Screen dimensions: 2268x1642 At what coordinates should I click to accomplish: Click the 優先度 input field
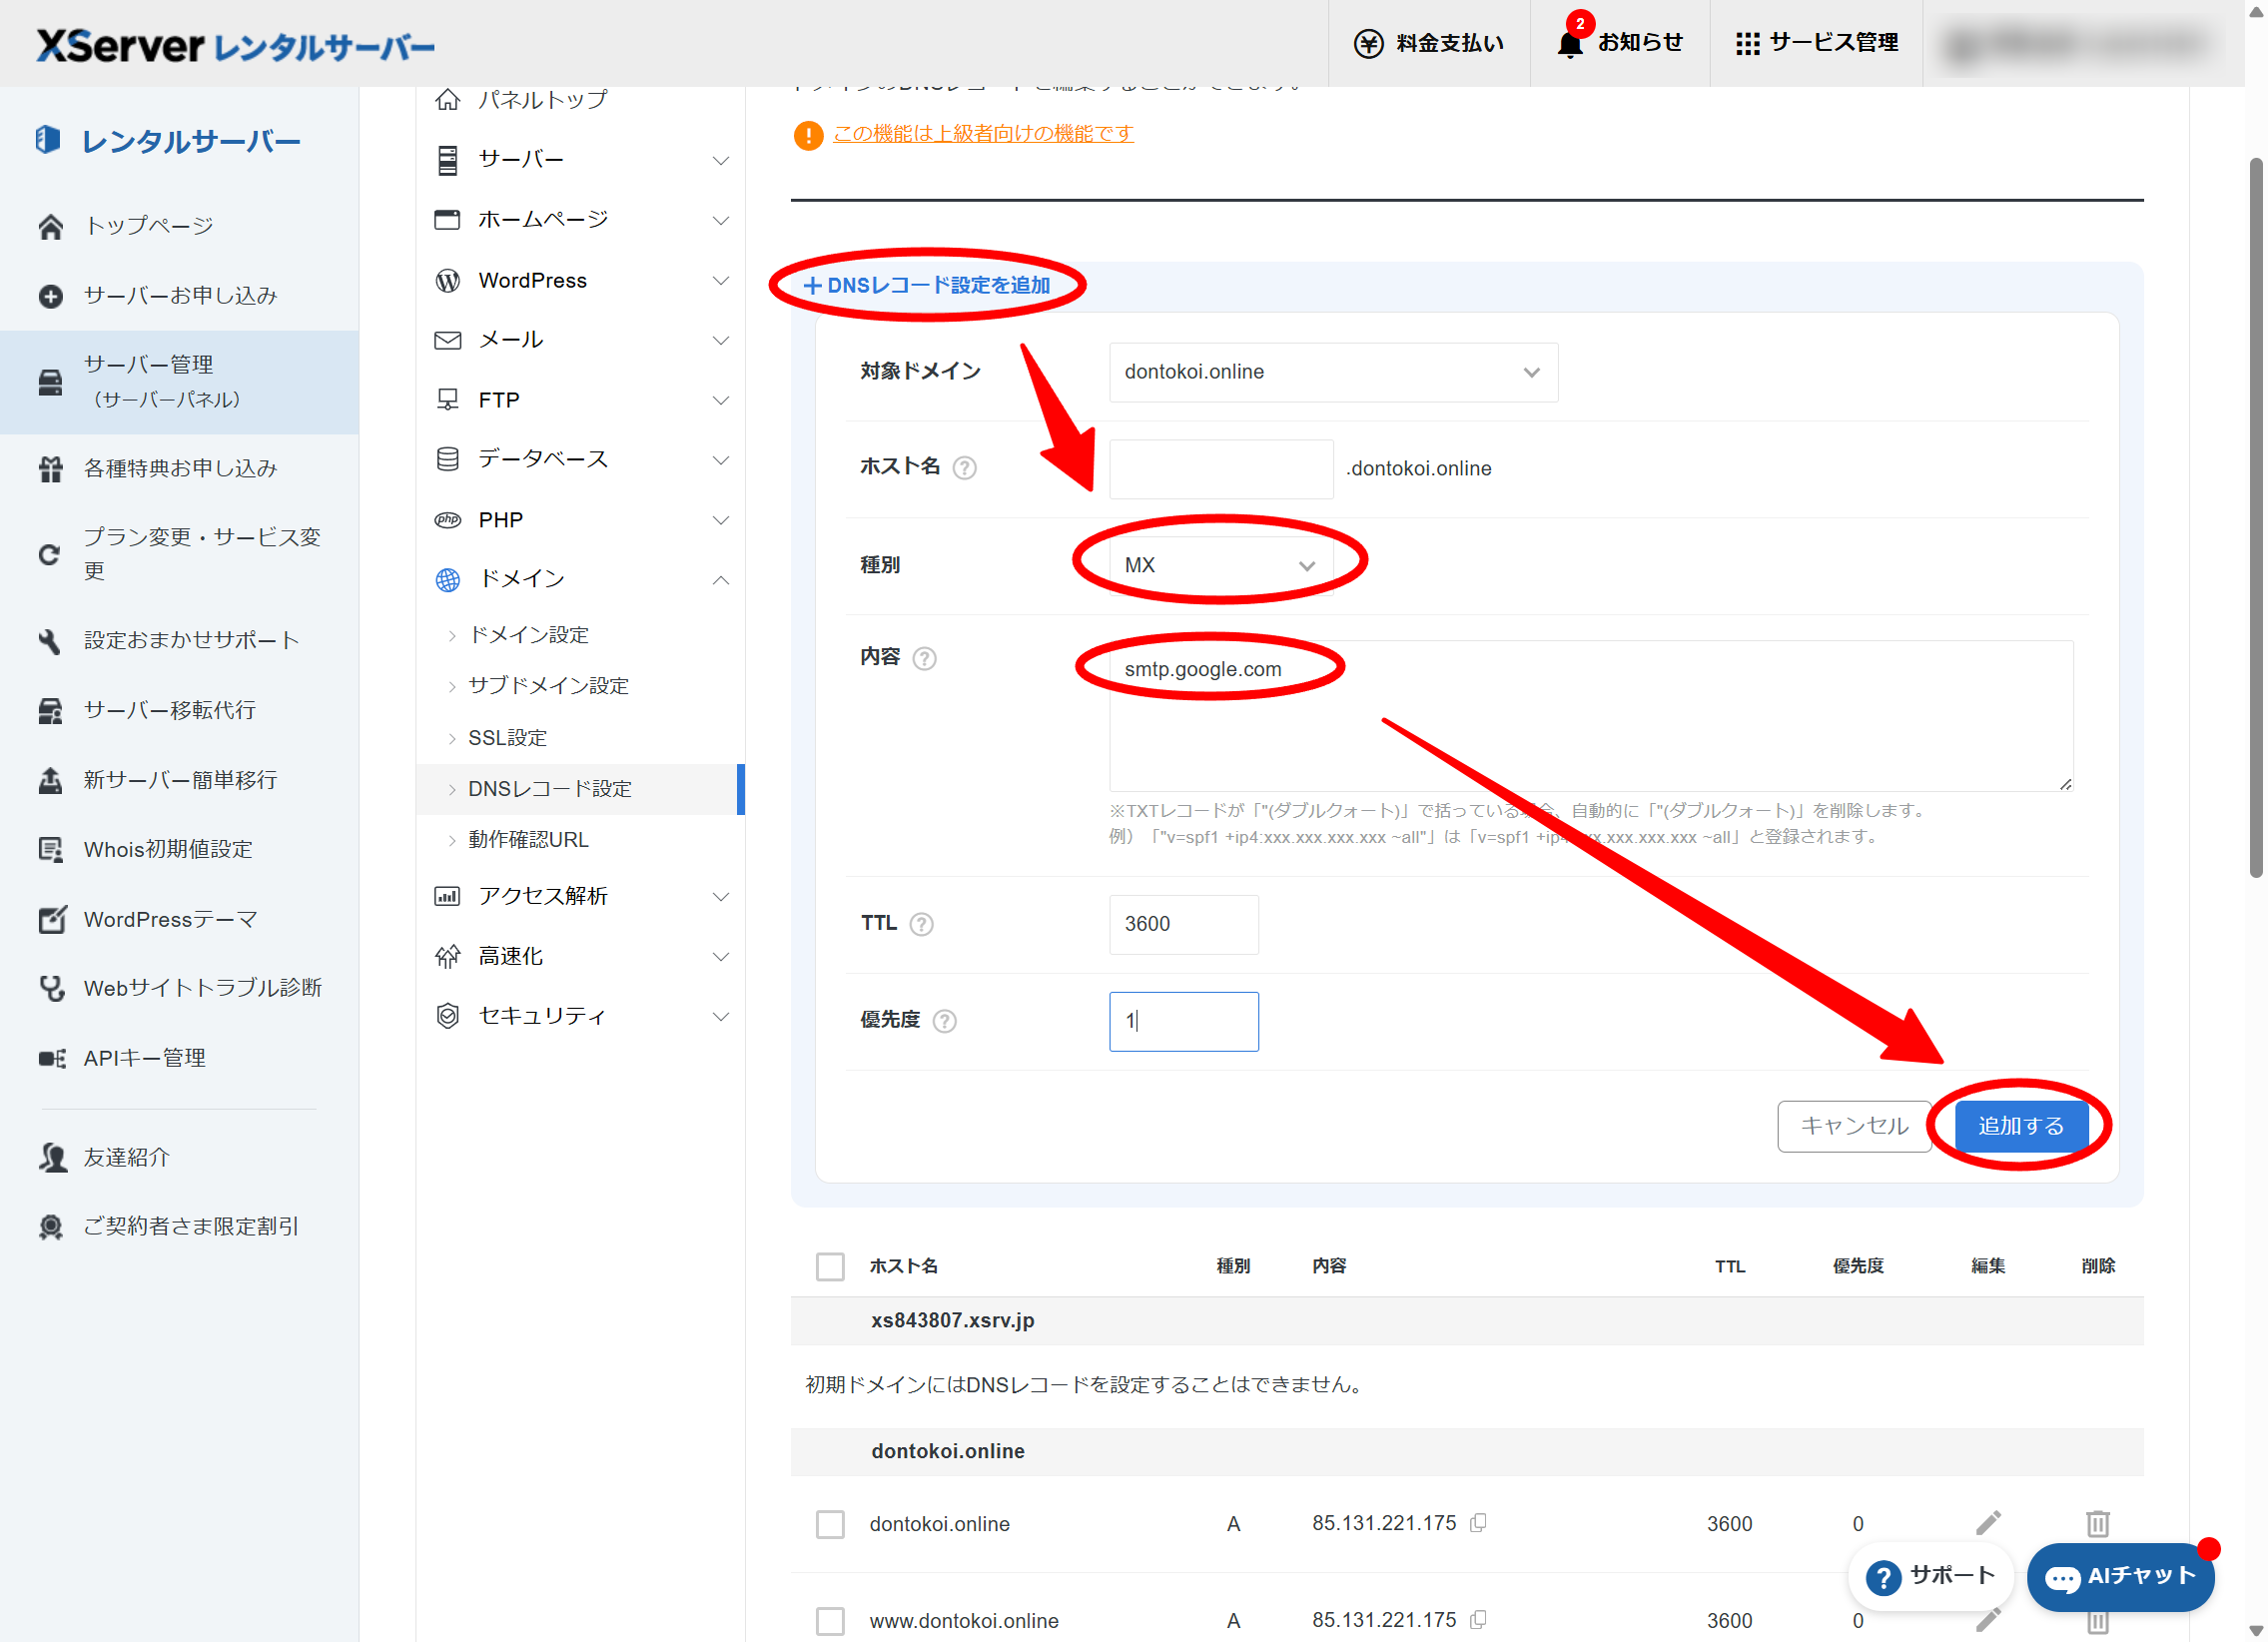click(x=1184, y=1021)
